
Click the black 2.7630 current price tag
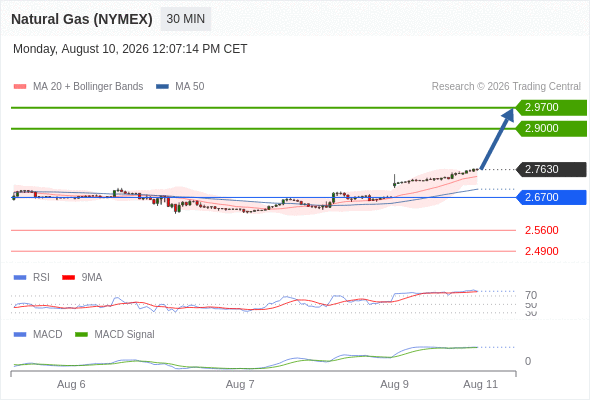click(x=551, y=169)
